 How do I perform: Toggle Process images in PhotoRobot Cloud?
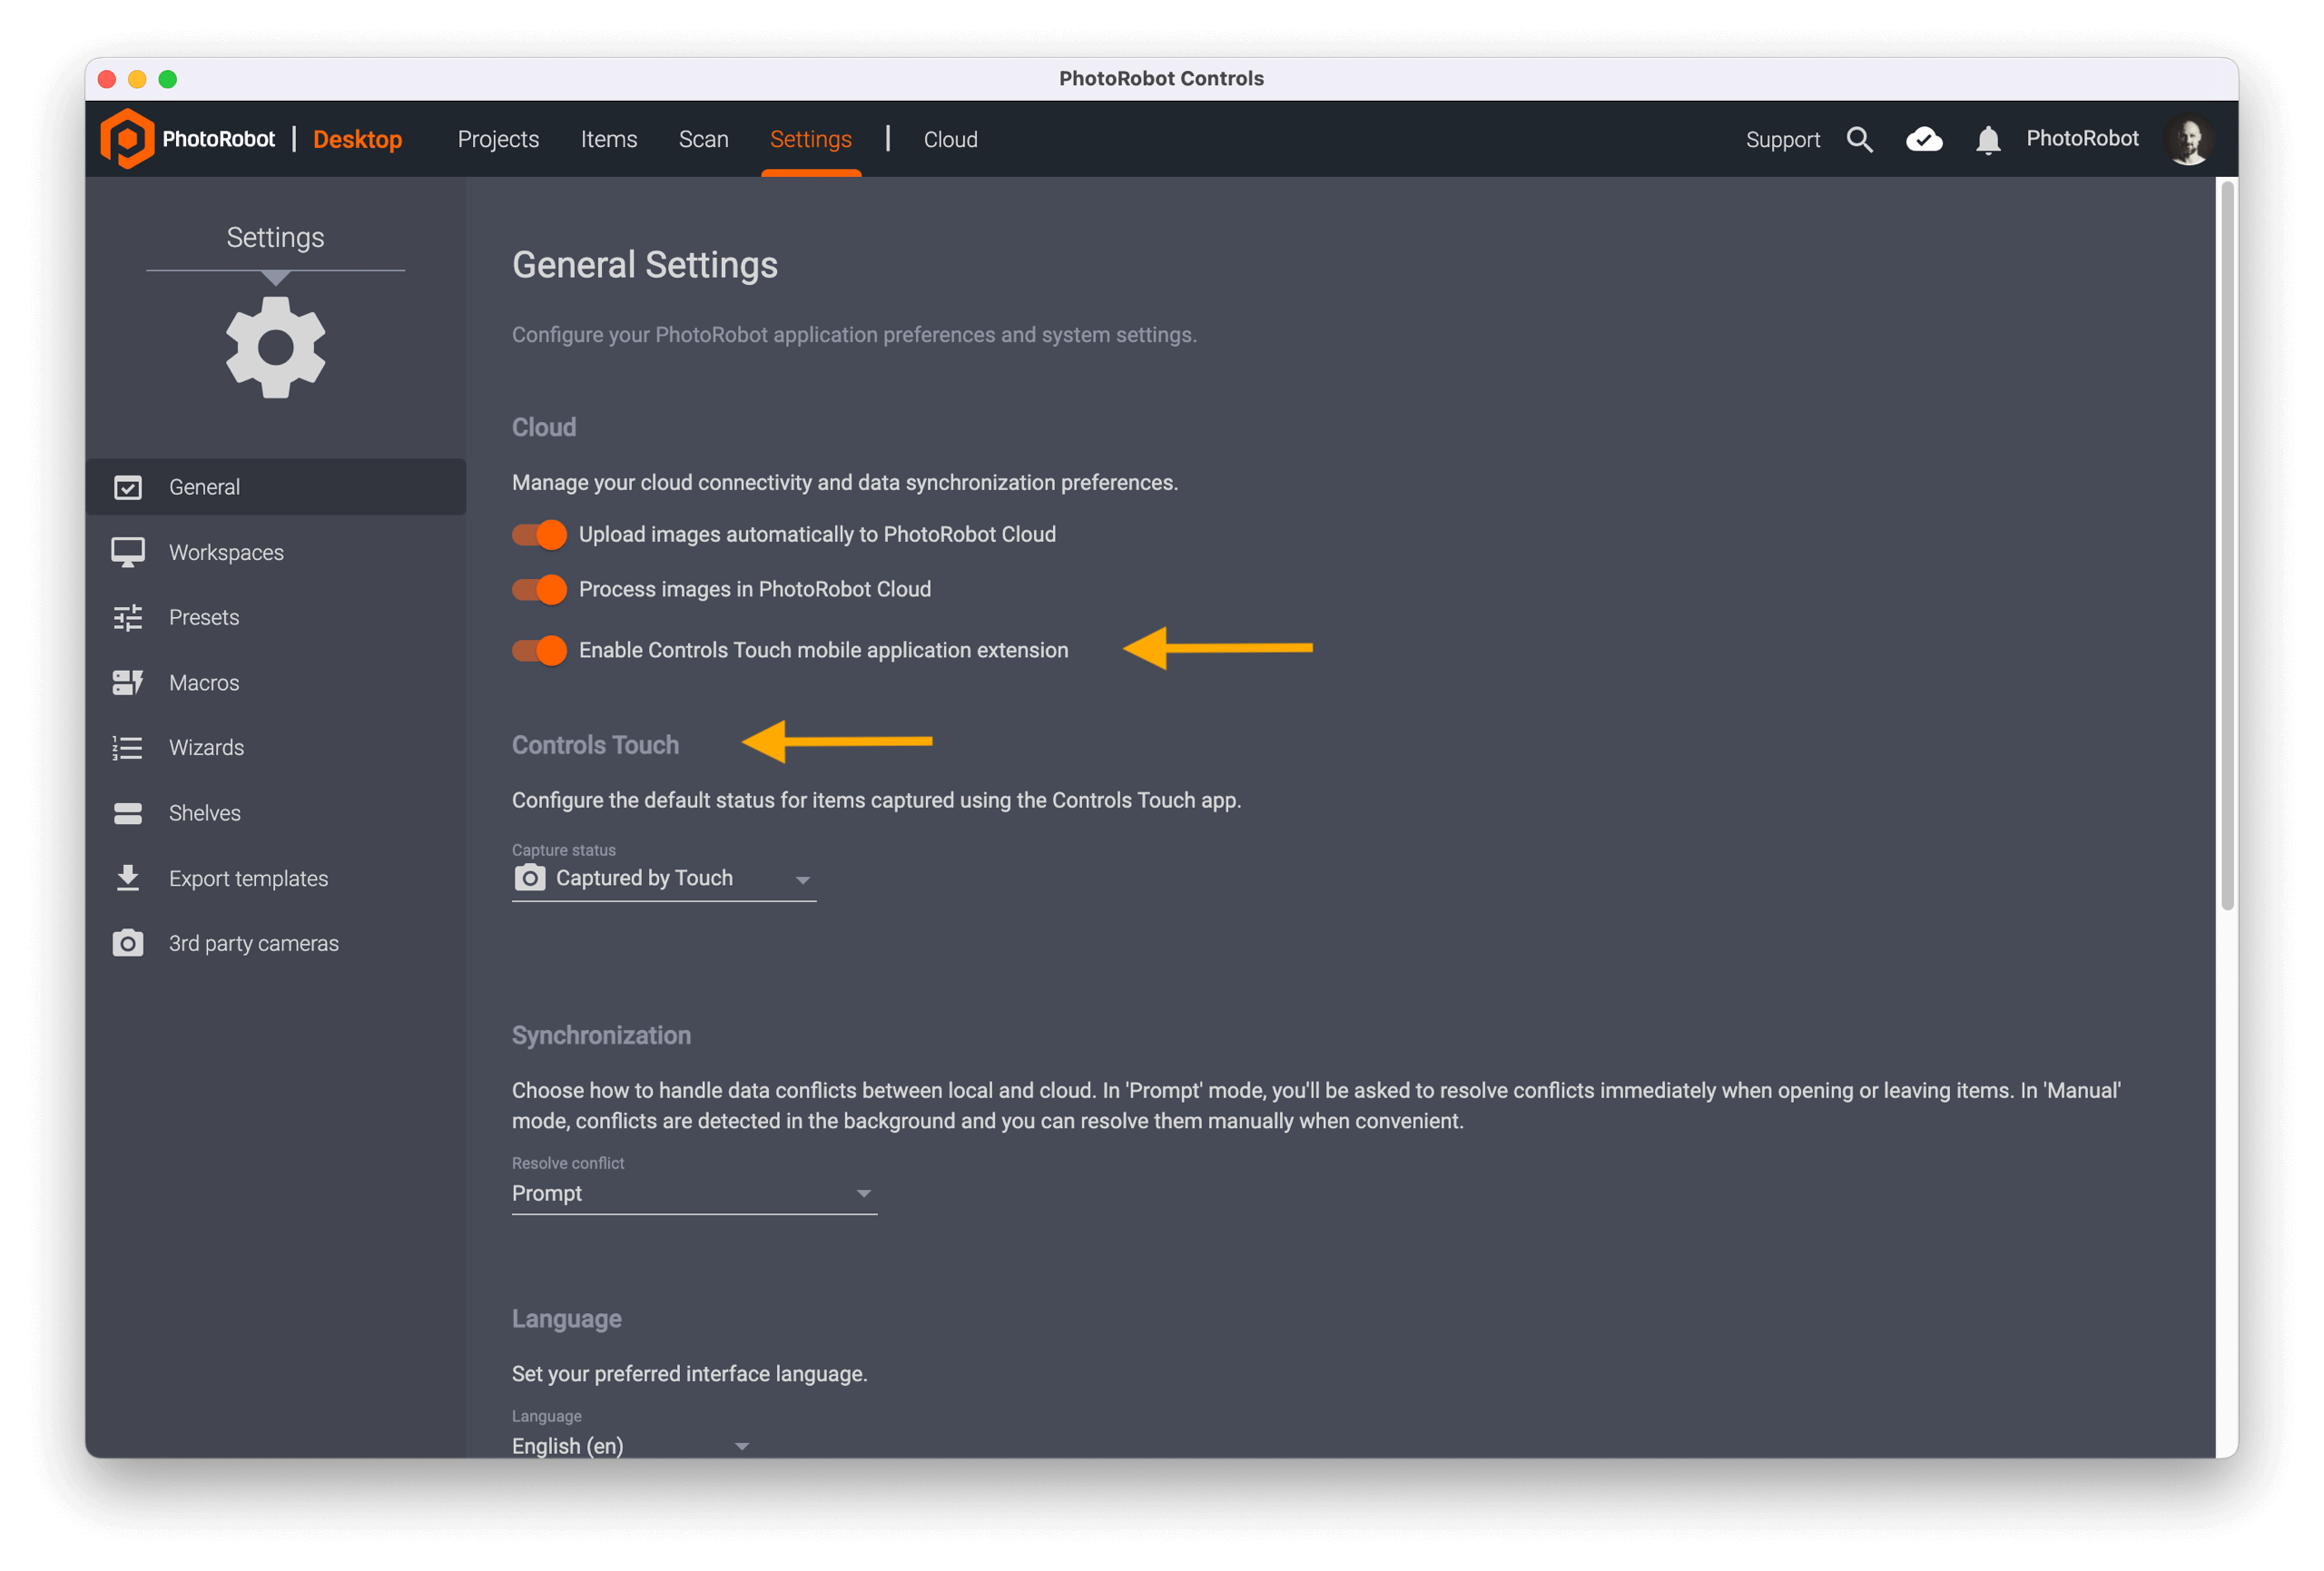(539, 590)
